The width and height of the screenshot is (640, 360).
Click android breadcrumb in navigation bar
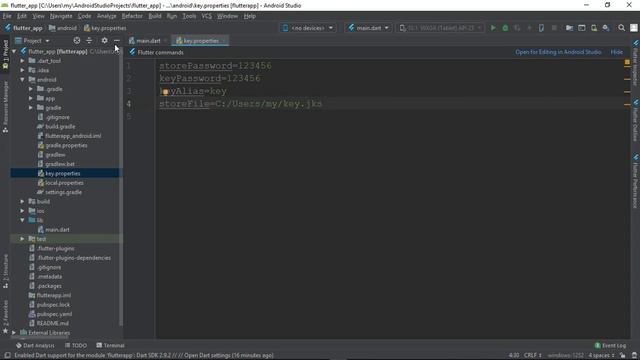pyautogui.click(x=63, y=28)
